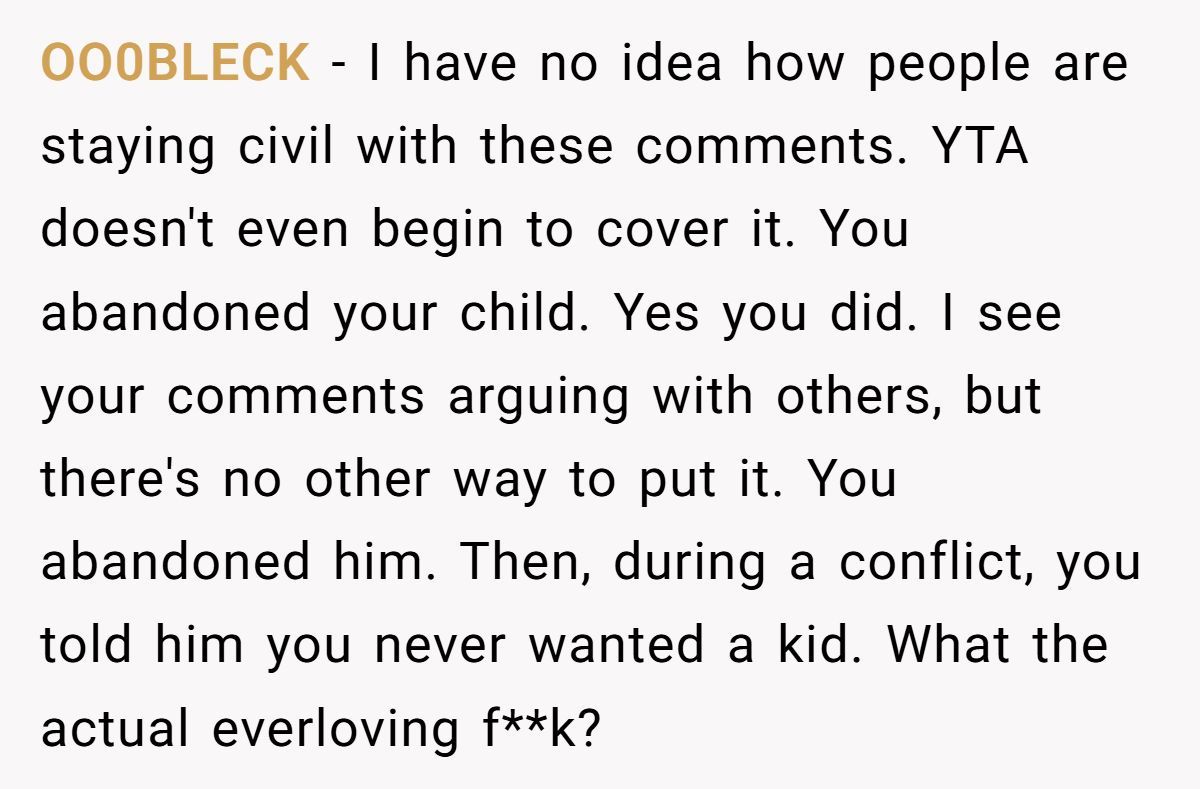1200x789 pixels.
Task: Select the word "begin" in the comment
Action: coord(438,230)
